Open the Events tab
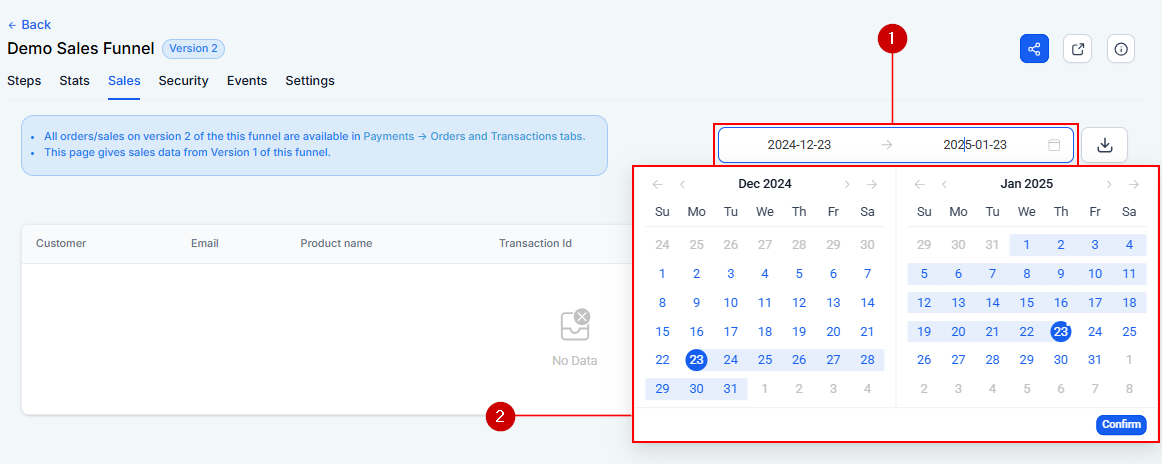Viewport: 1162px width, 464px height. pyautogui.click(x=247, y=81)
